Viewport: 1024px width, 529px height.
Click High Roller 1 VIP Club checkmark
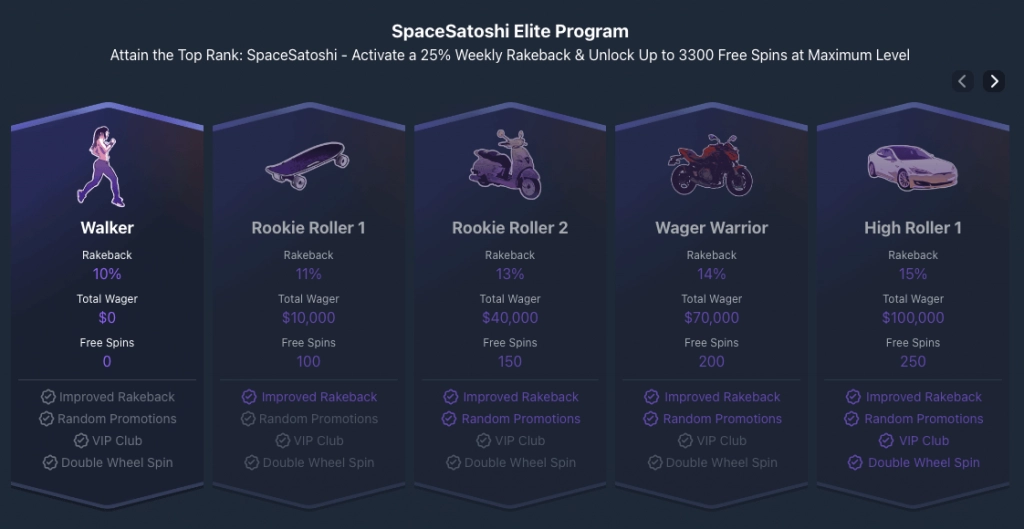[x=886, y=440]
